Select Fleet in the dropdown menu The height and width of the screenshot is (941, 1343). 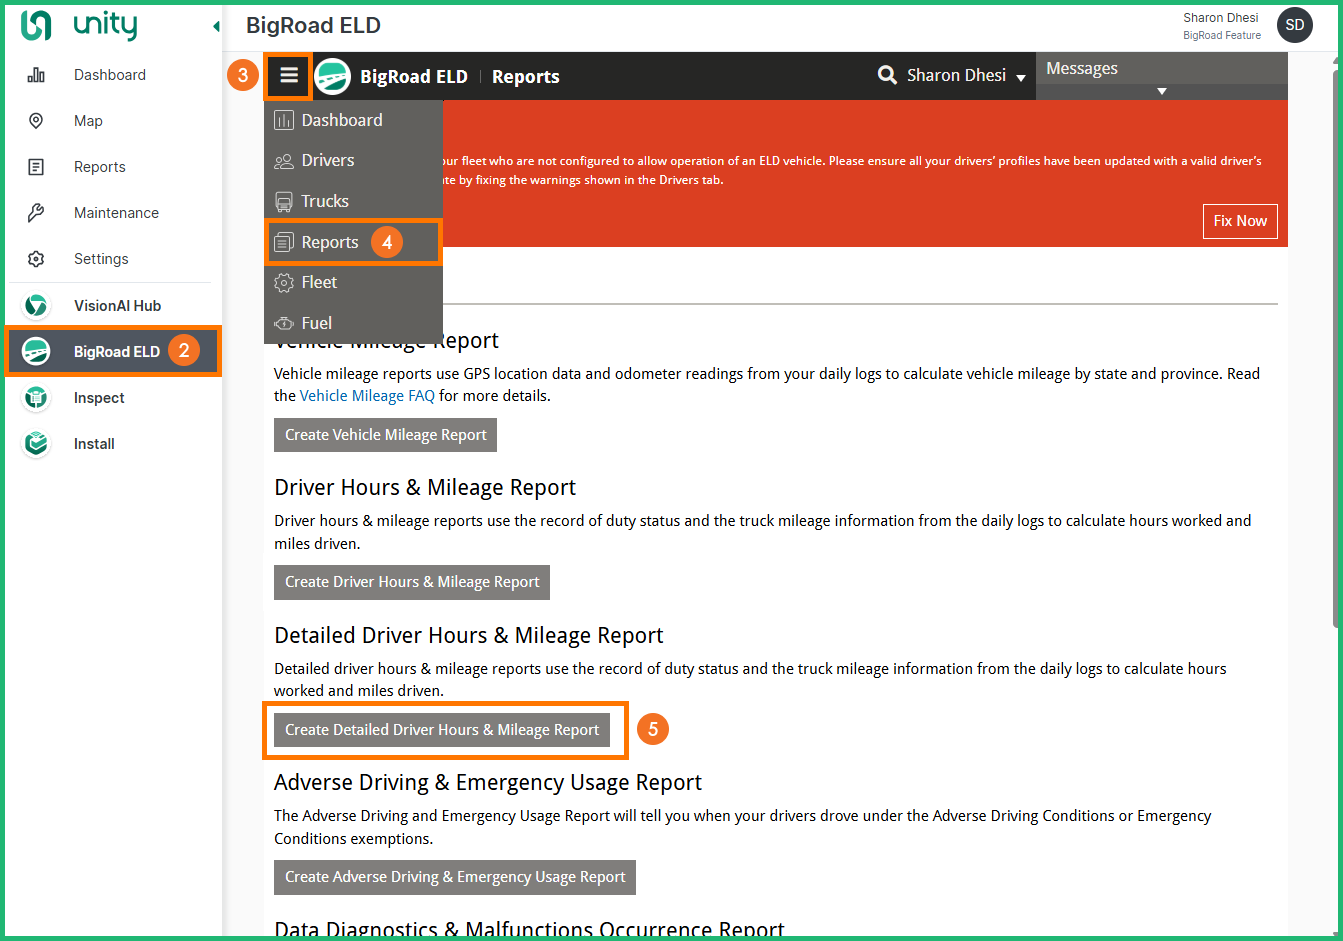319,283
